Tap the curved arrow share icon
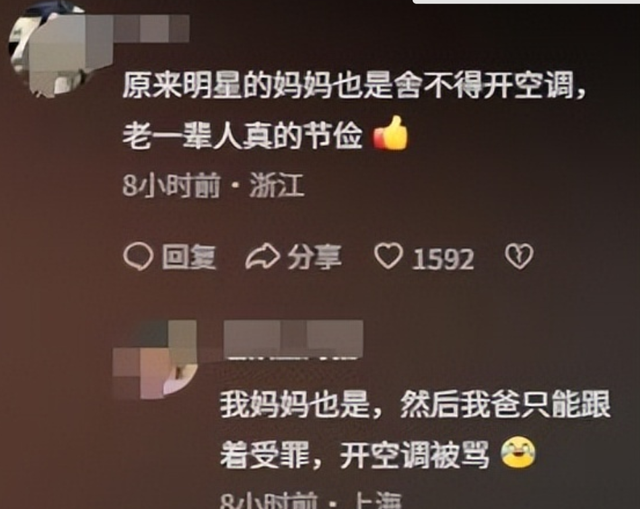The image size is (640, 509). pyautogui.click(x=262, y=257)
